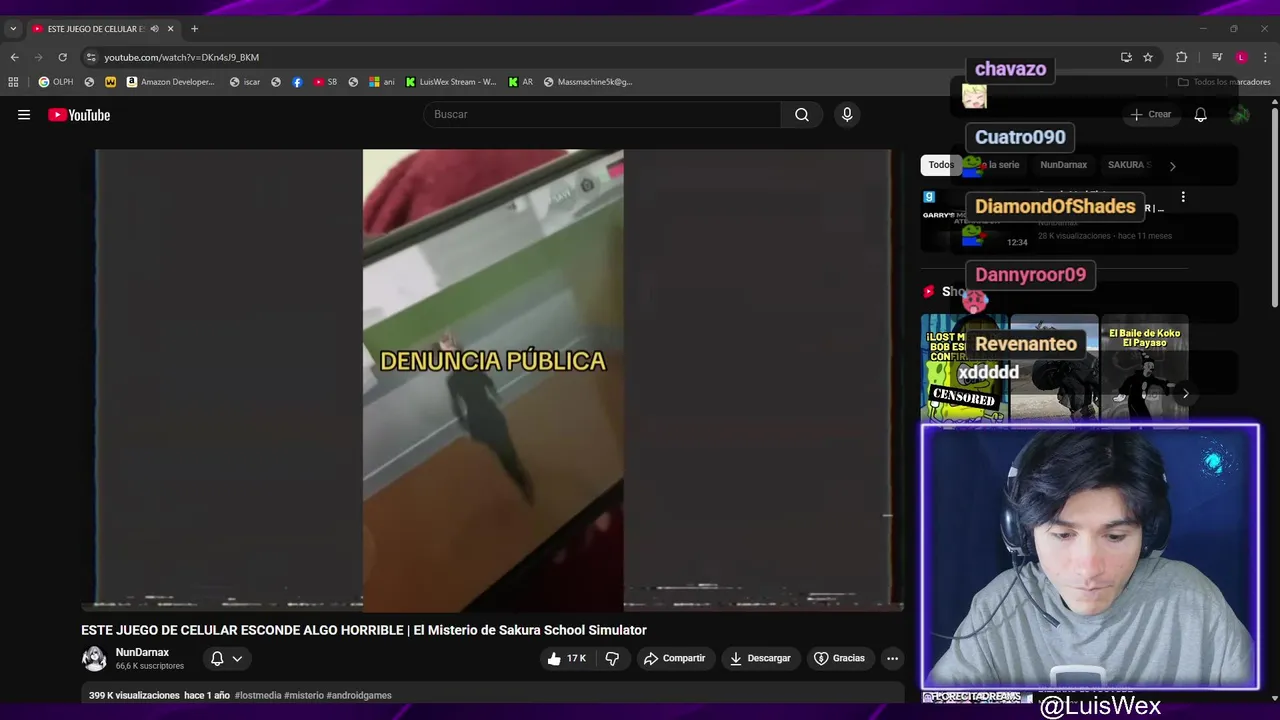Open a new browser tab
The width and height of the screenshot is (1280, 720).
[194, 29]
